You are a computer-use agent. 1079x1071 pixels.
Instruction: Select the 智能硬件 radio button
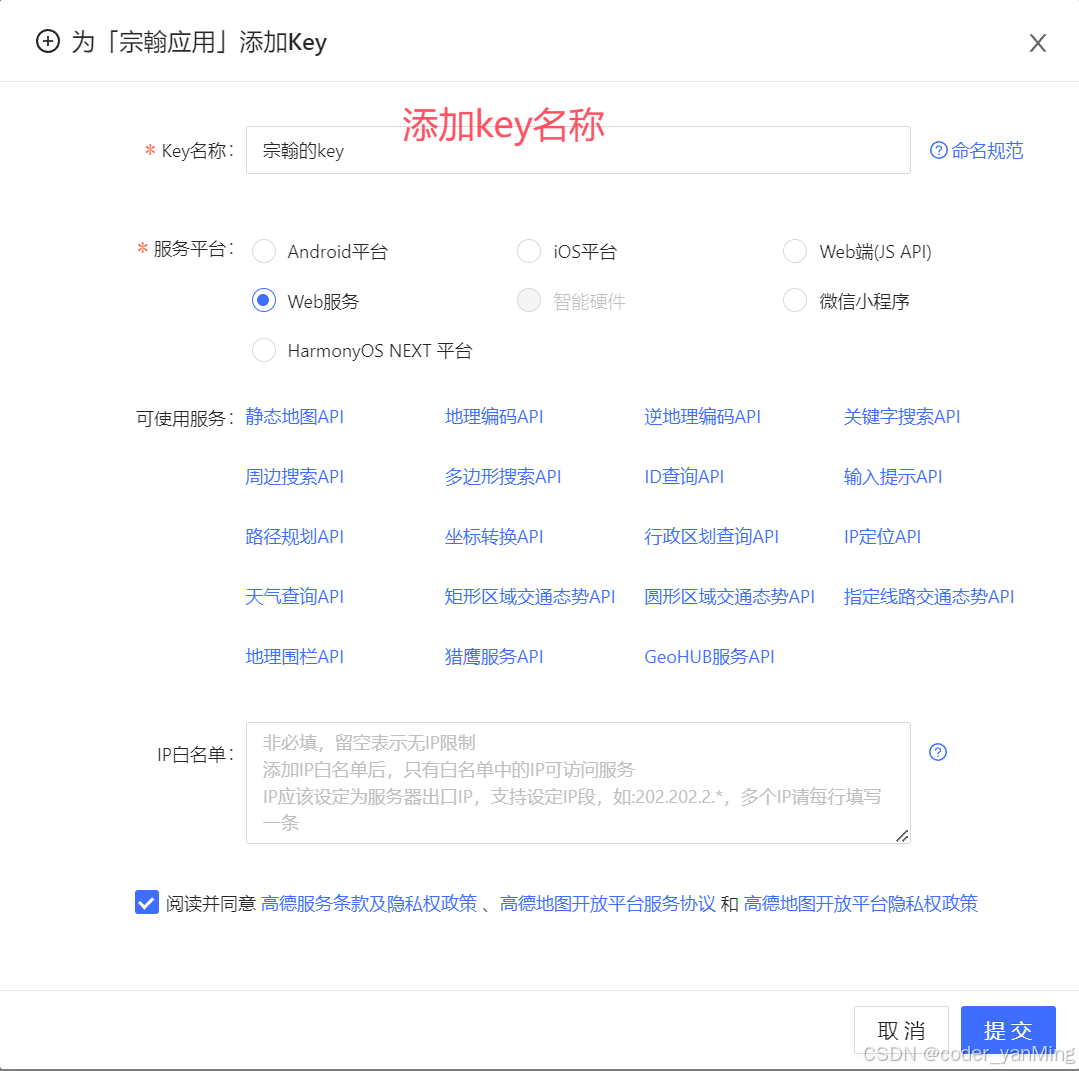point(528,301)
